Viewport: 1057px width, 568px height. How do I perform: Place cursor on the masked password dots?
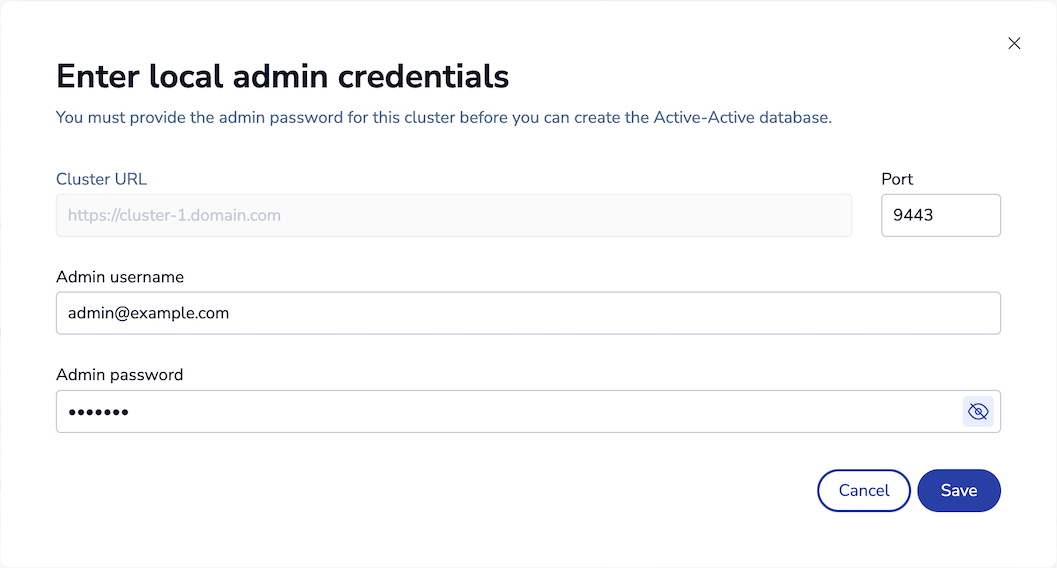click(x=98, y=412)
